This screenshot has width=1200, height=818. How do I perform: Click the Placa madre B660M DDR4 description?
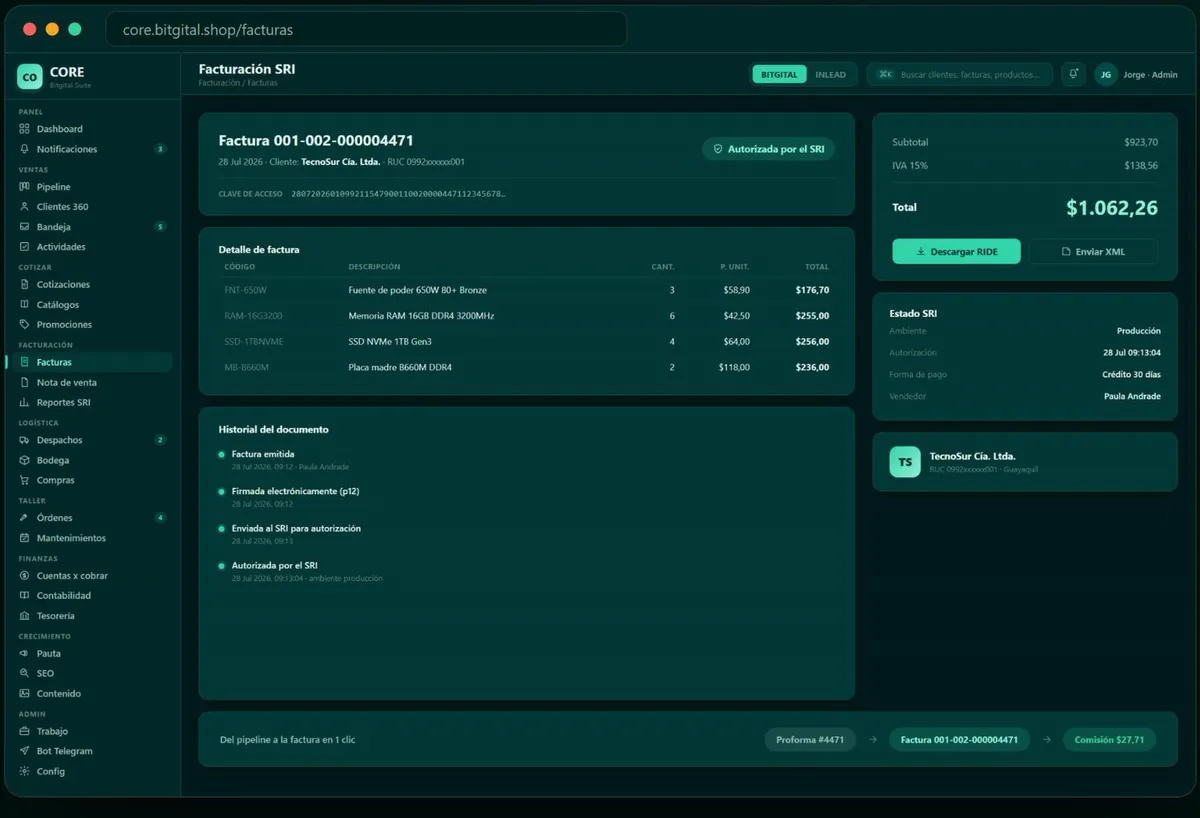400,368
